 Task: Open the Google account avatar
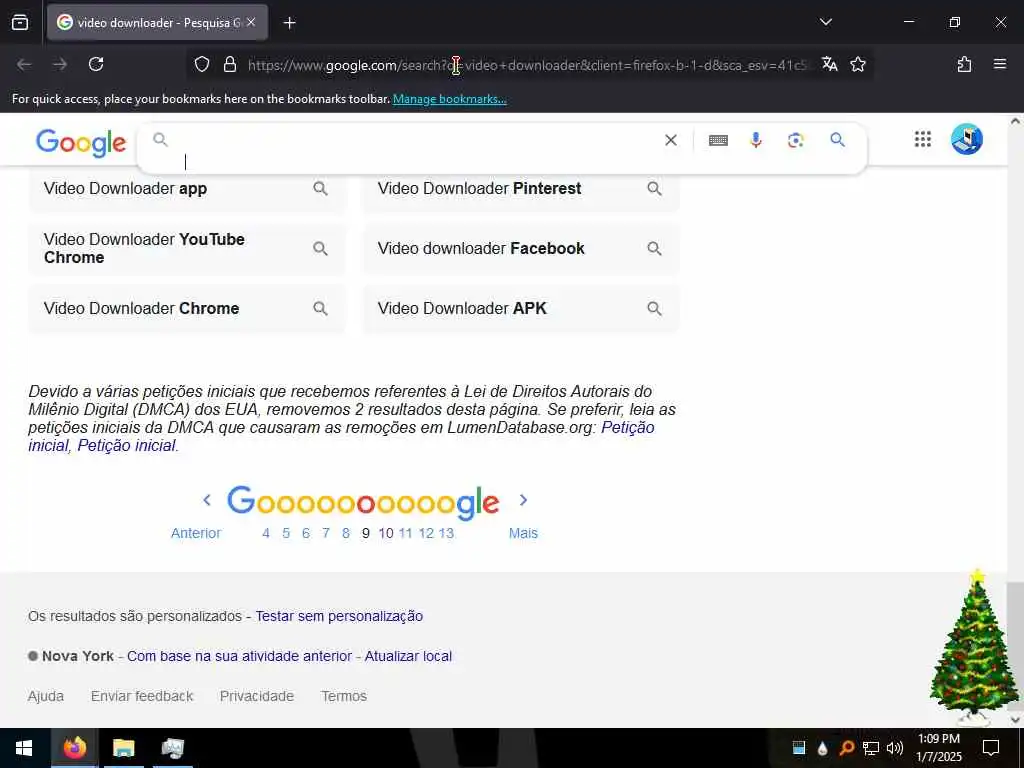click(x=967, y=139)
